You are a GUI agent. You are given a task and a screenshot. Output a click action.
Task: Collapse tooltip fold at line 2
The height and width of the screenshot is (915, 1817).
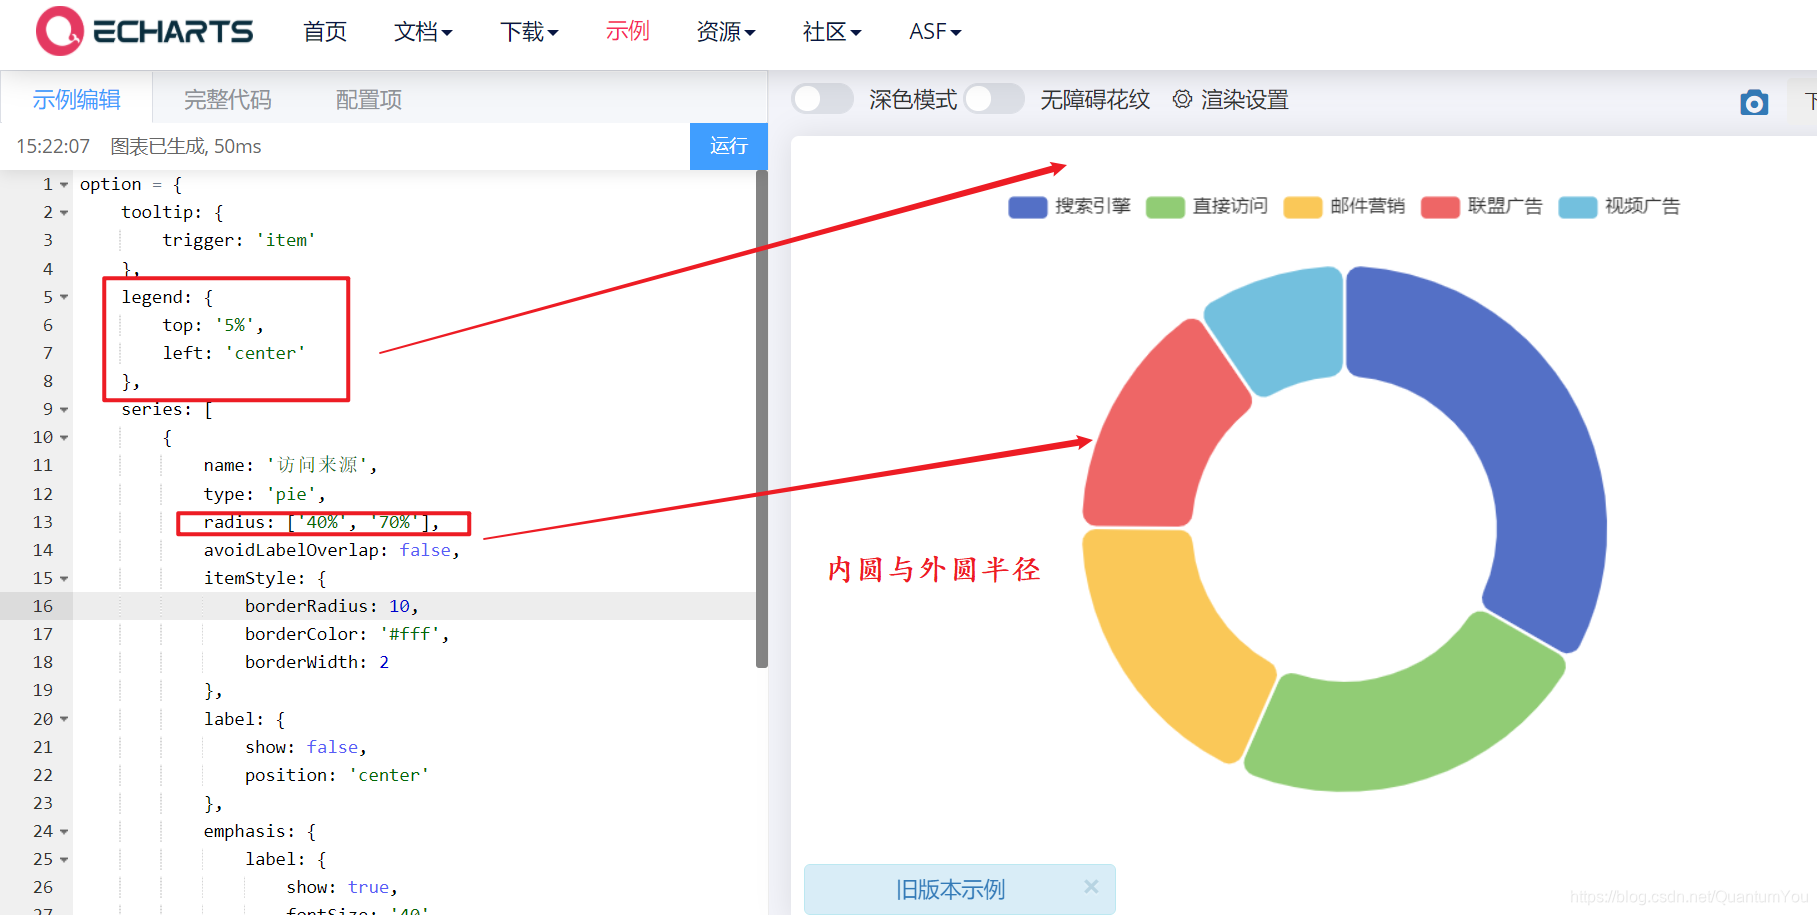tap(64, 213)
